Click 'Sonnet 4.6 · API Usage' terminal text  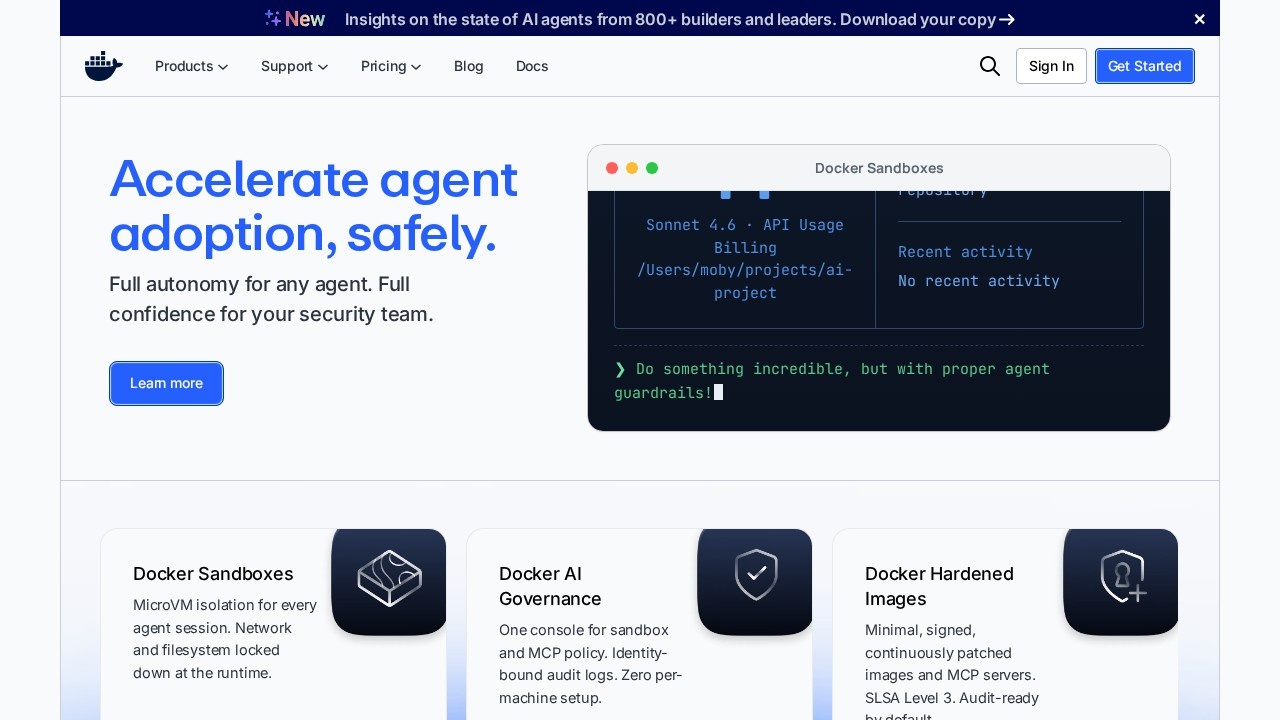[x=745, y=225]
